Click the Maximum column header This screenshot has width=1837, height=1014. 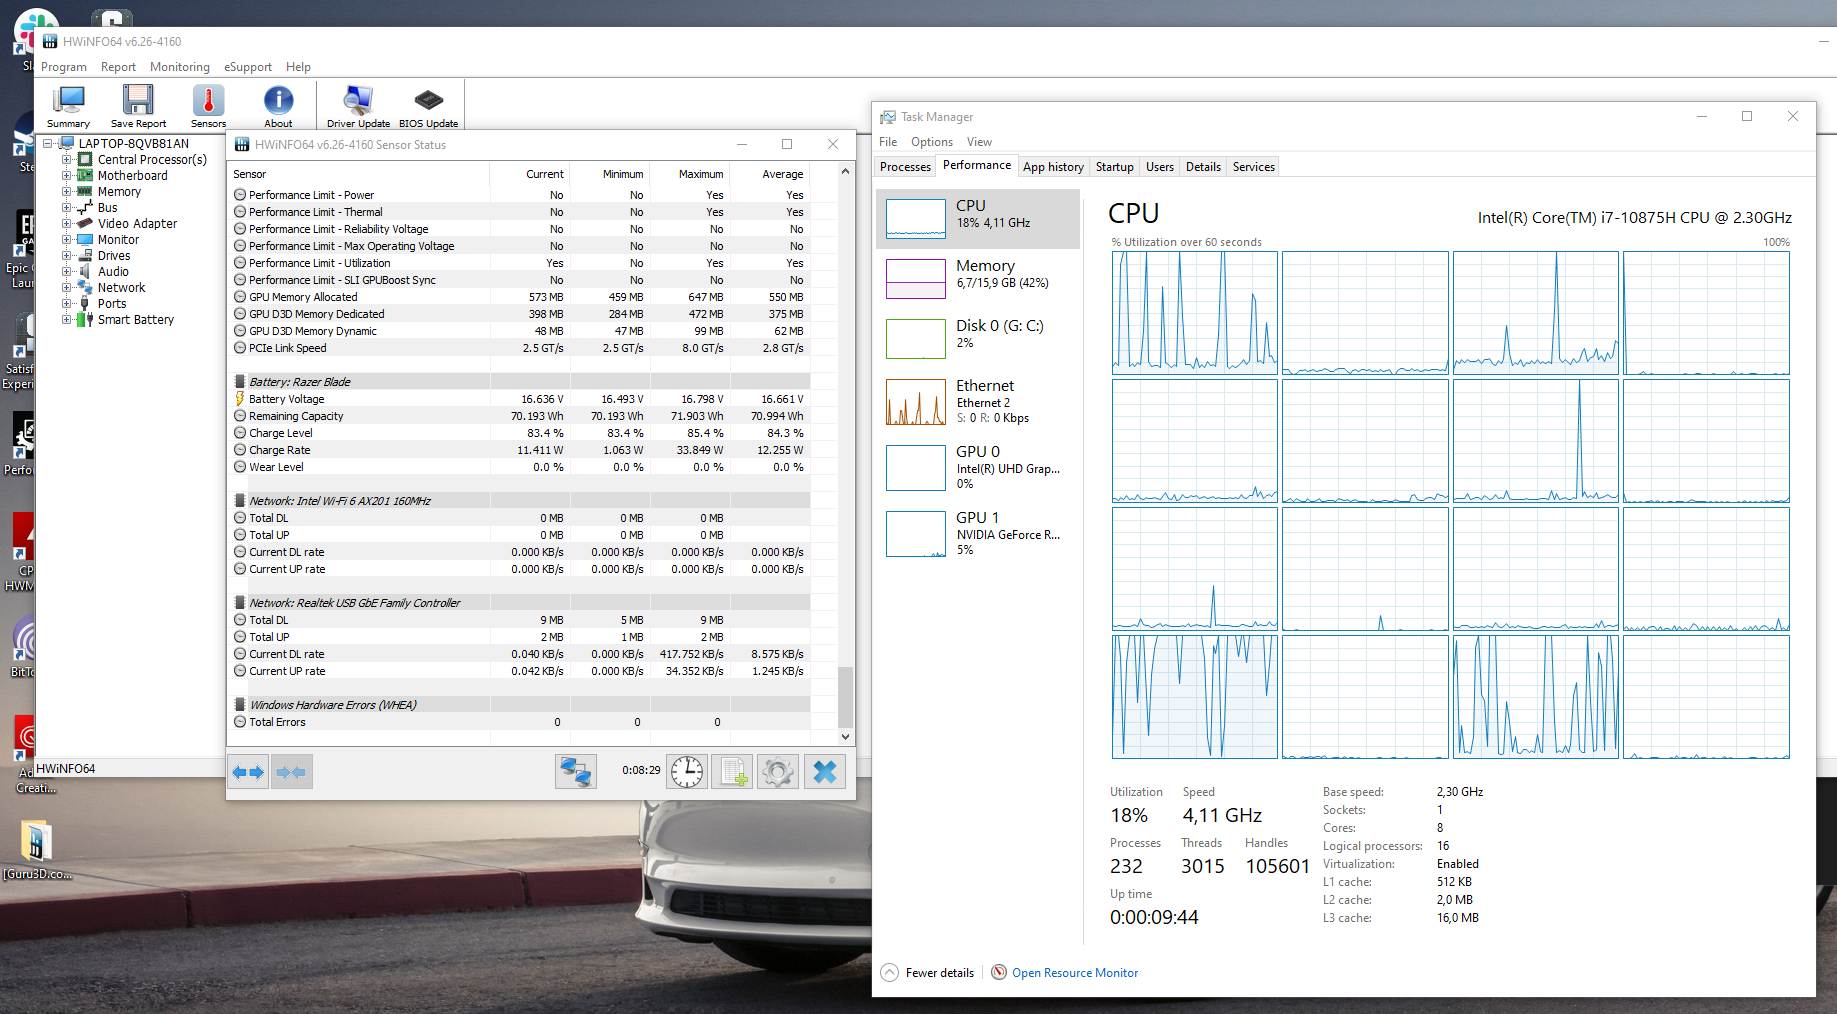pyautogui.click(x=700, y=174)
